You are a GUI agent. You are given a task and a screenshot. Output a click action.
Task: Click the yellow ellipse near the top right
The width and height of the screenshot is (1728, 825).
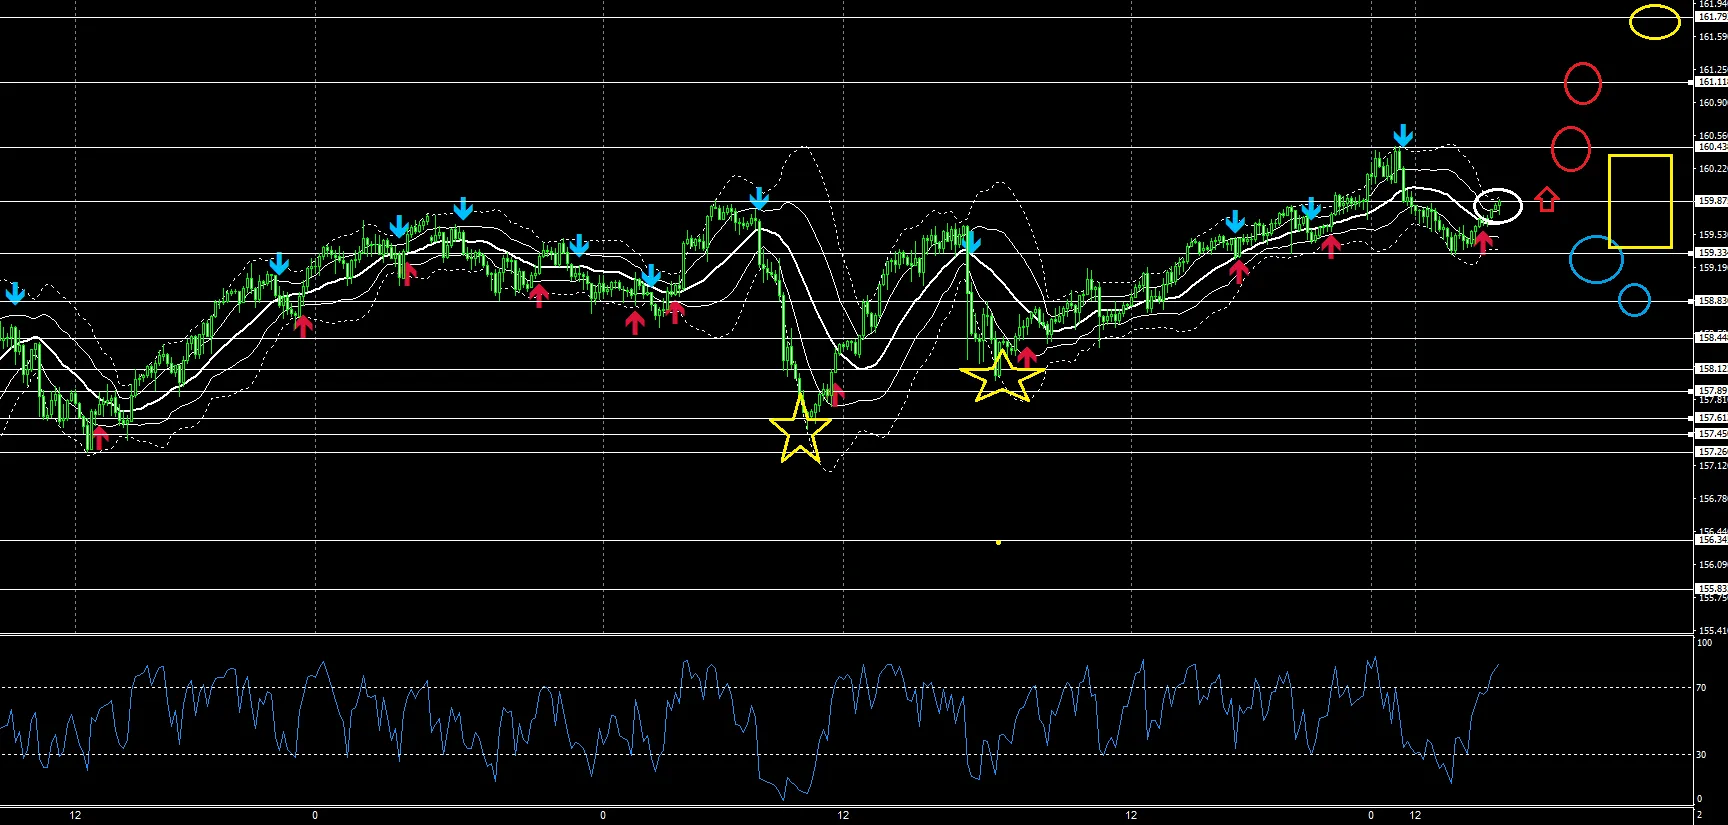coord(1655,22)
